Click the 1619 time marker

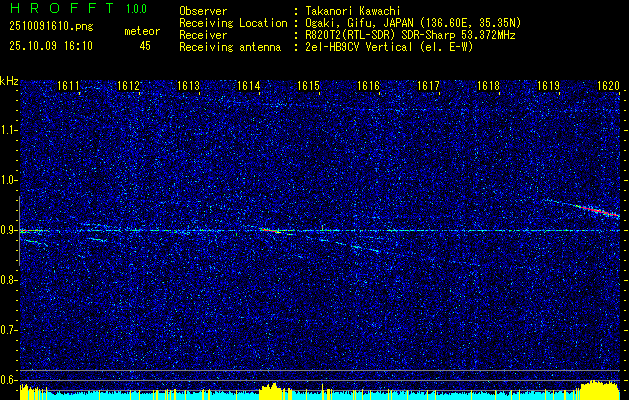(x=548, y=86)
